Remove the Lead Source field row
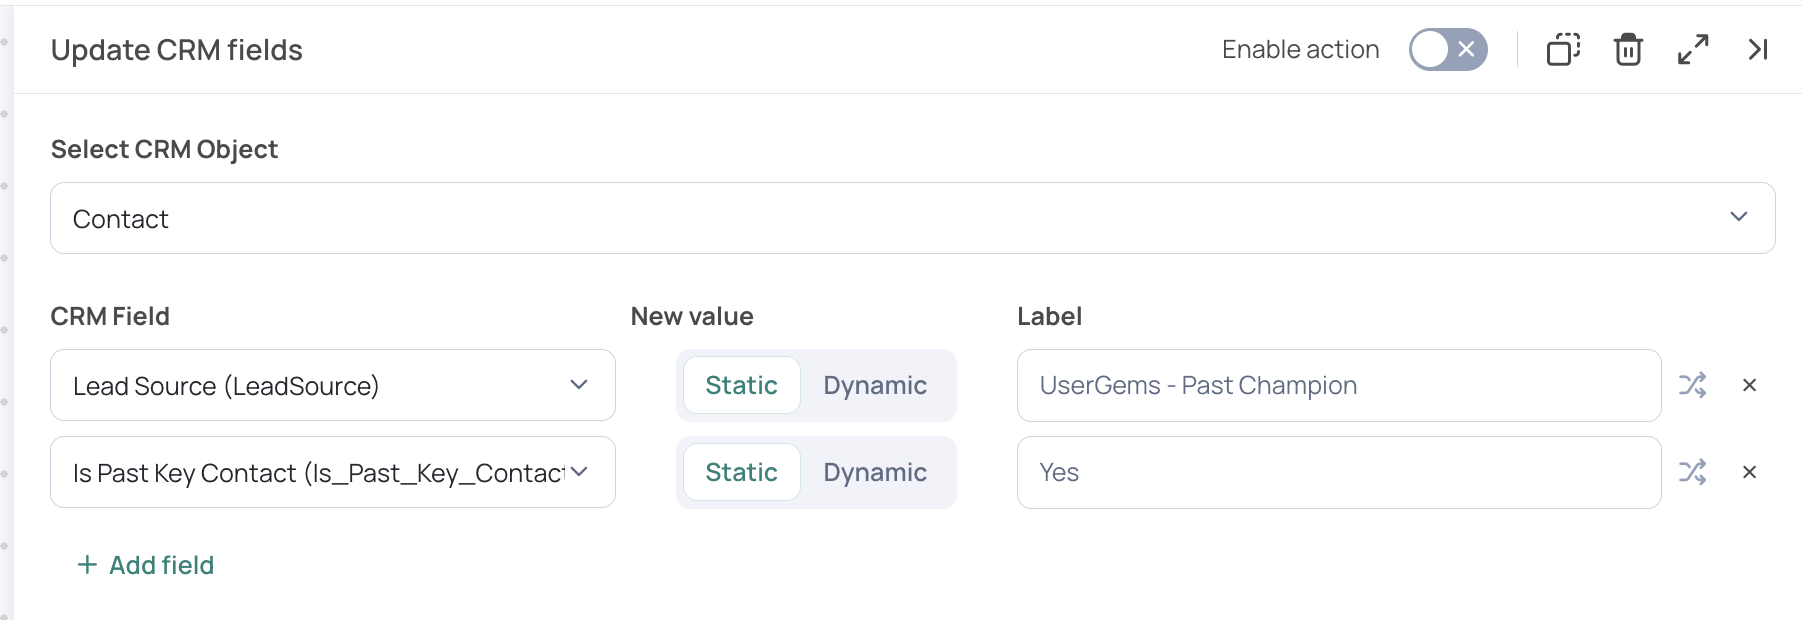 click(x=1749, y=385)
